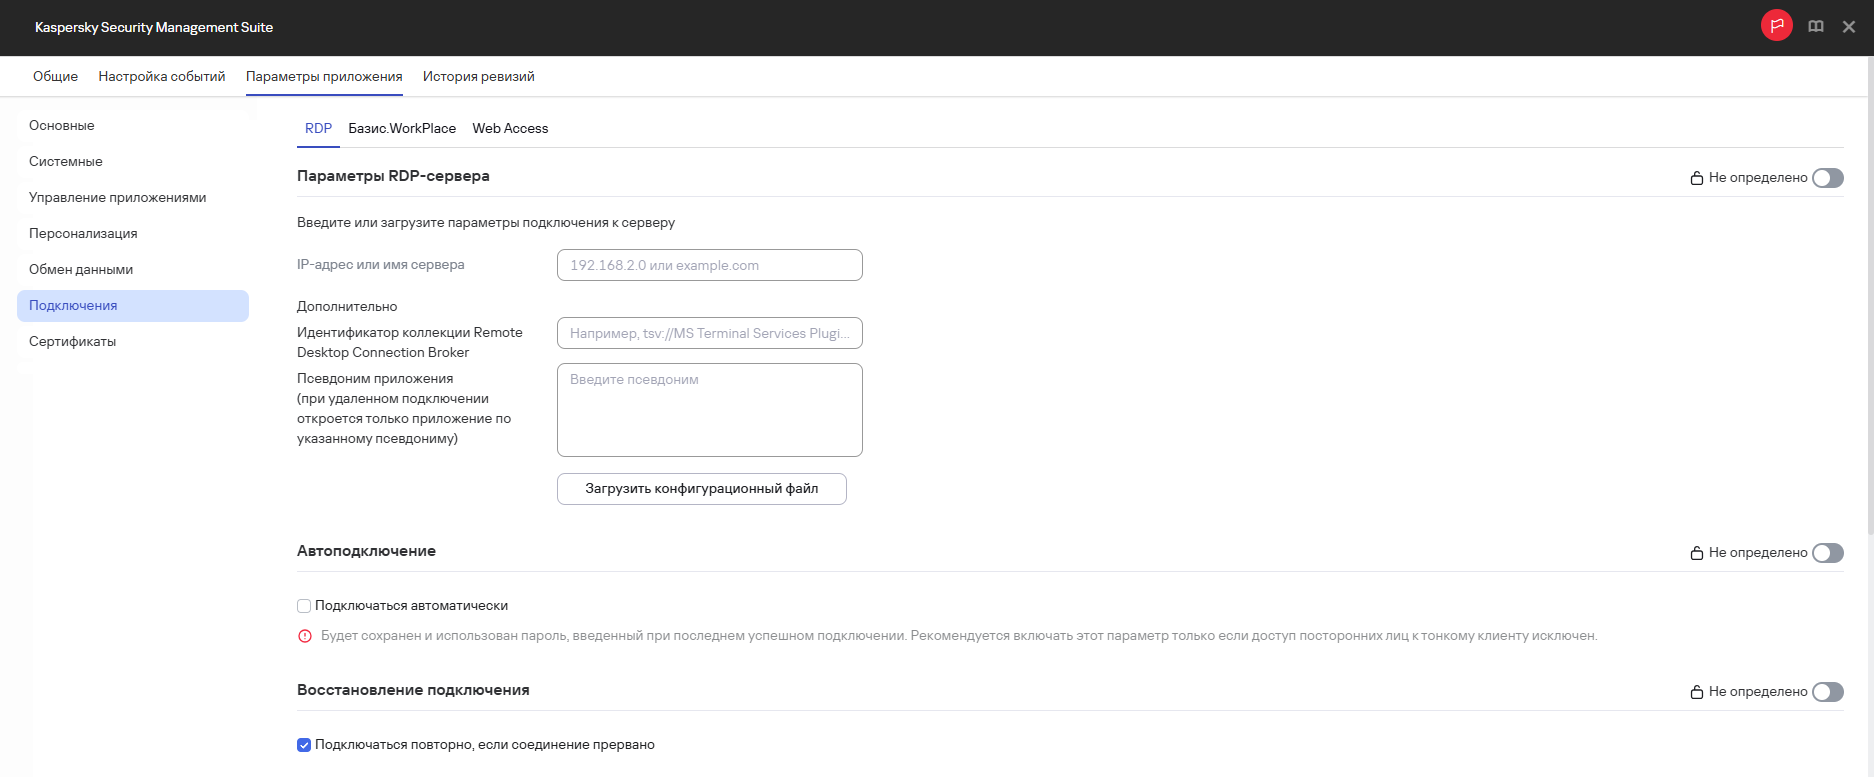Viewport: 1874px width, 777px height.
Task: Open Сертификаты section in sidebar
Action: coord(73,341)
